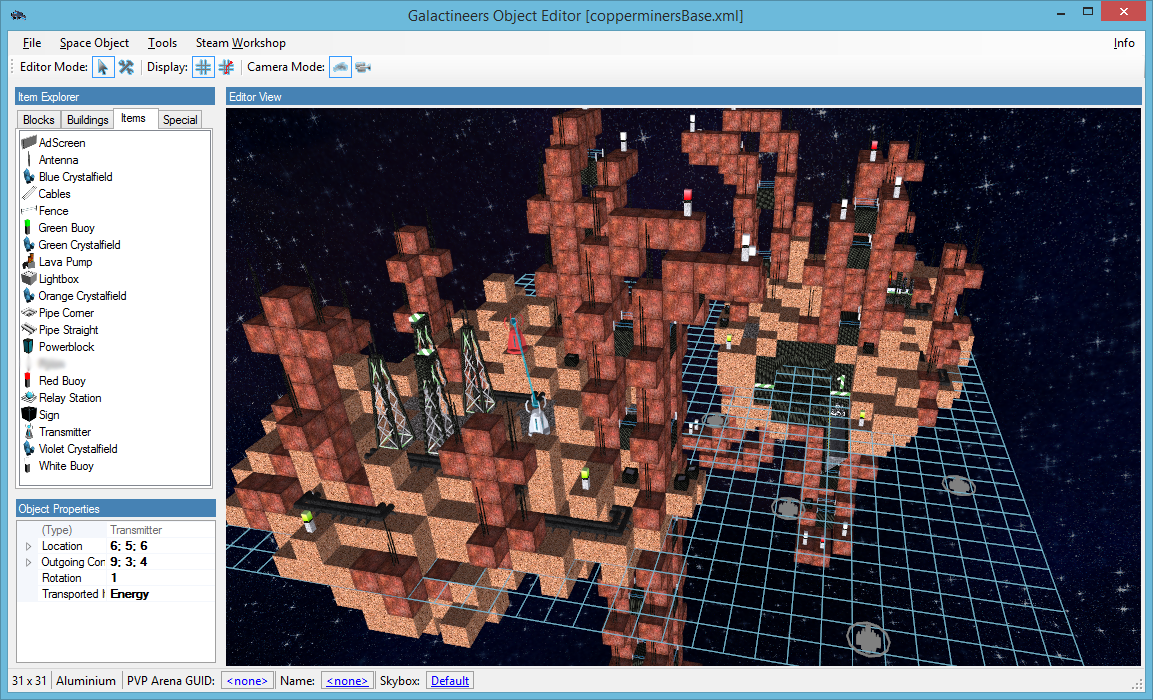1153x700 pixels.
Task: Choose Transmitter in the item list
Action: click(64, 432)
